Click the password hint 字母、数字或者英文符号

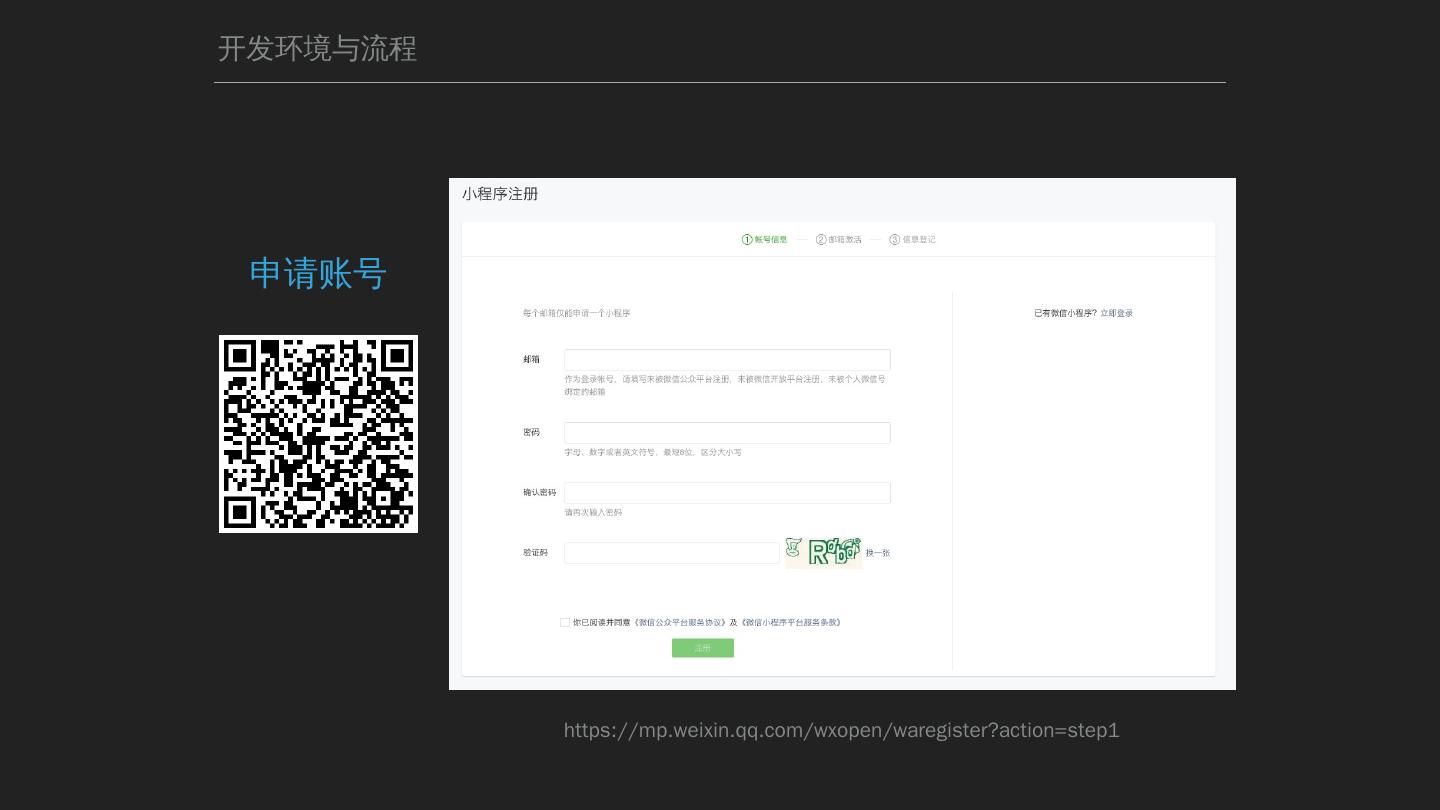(653, 452)
